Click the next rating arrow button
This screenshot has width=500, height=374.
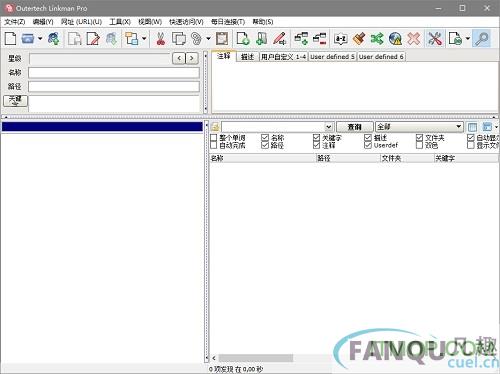tap(191, 58)
